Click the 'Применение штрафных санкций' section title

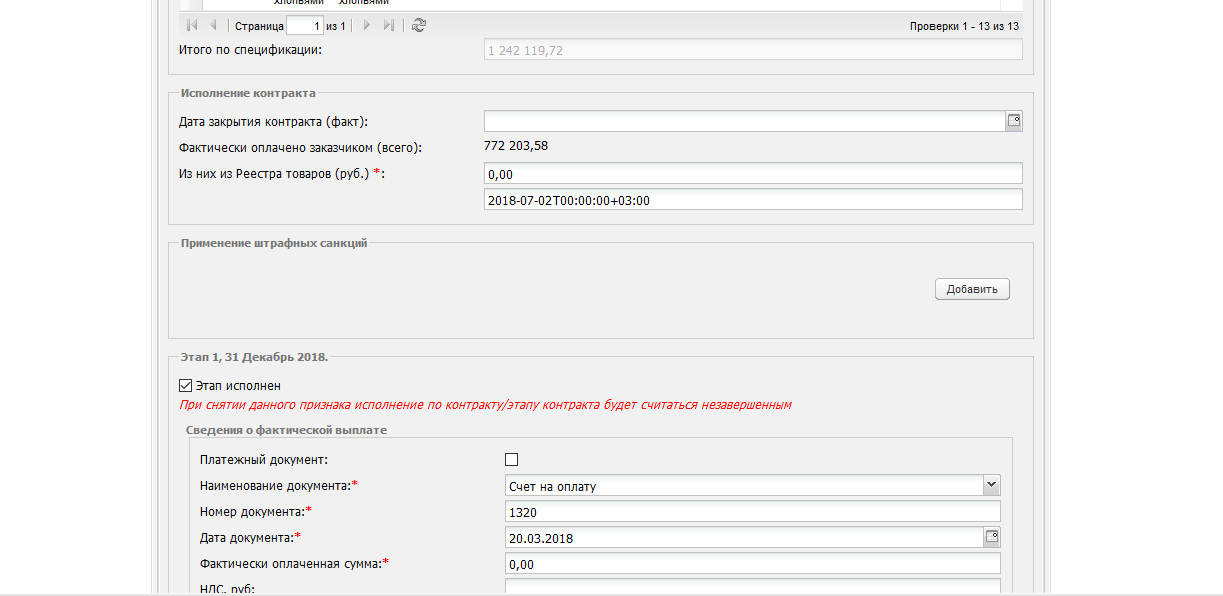coord(274,243)
